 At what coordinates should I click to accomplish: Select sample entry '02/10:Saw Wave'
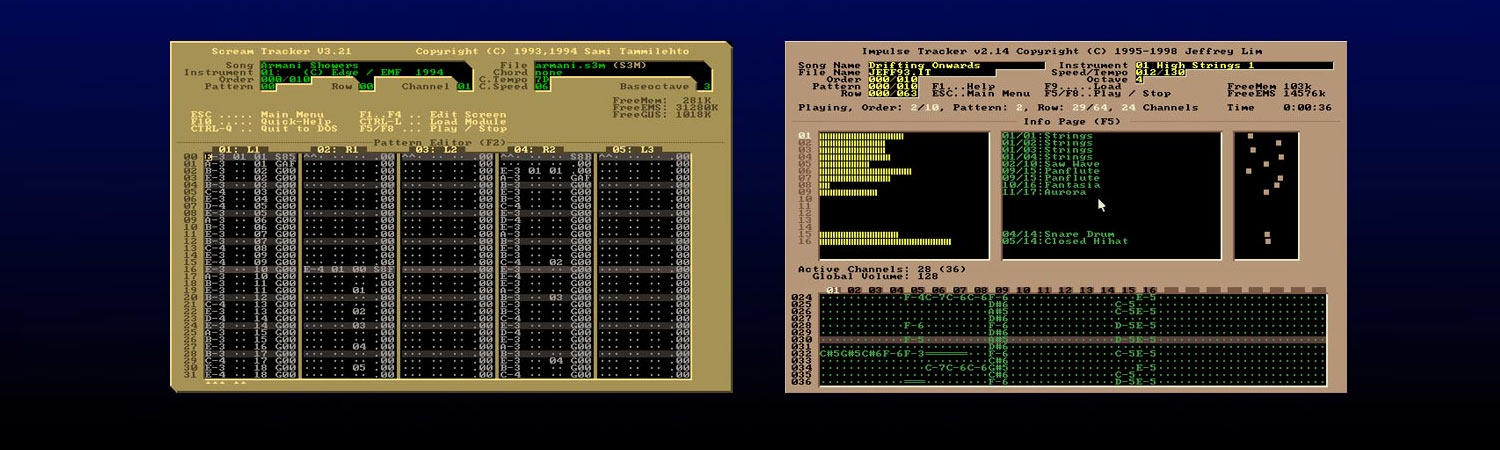pyautogui.click(x=1051, y=164)
